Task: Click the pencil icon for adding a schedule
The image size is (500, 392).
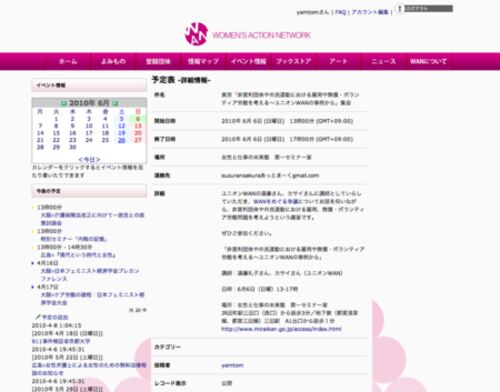Action: click(38, 317)
